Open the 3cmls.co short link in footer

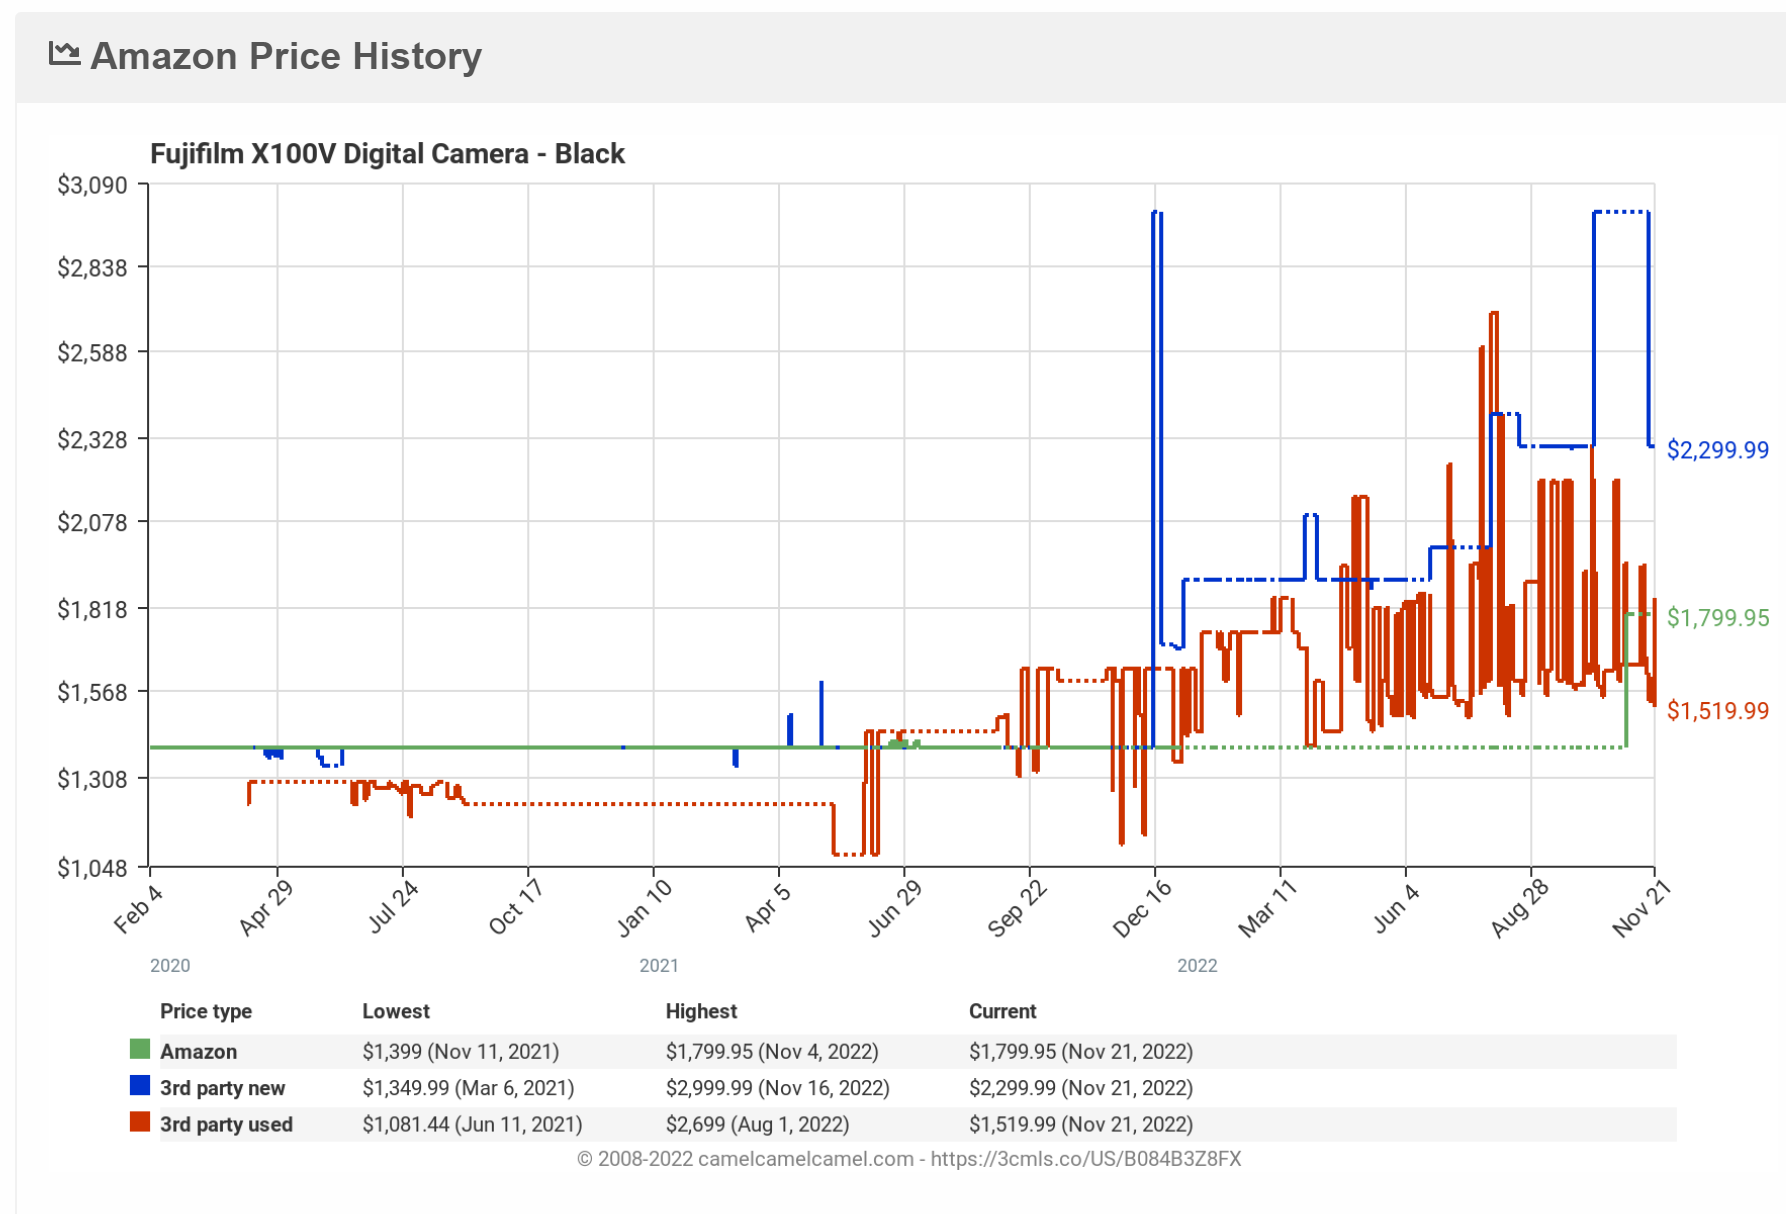[x=1085, y=1159]
